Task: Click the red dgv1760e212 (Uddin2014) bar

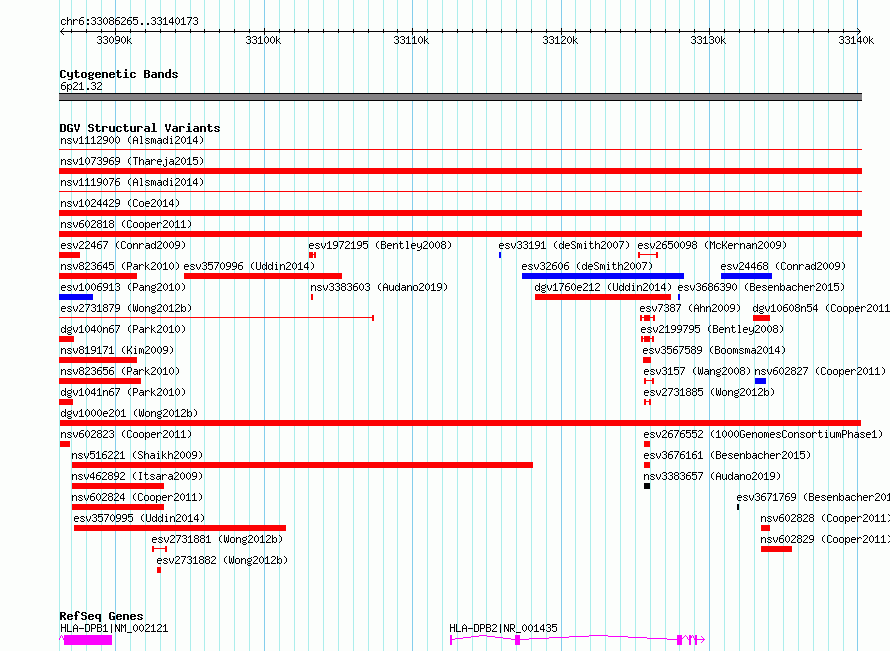Action: pos(603,297)
